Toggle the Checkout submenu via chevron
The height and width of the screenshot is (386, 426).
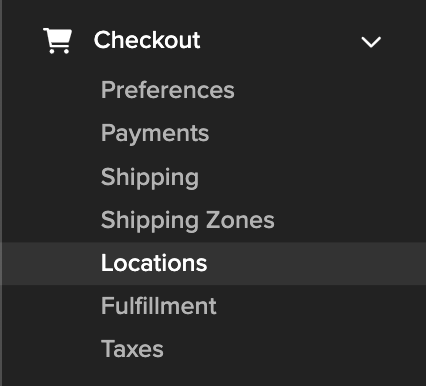371,42
